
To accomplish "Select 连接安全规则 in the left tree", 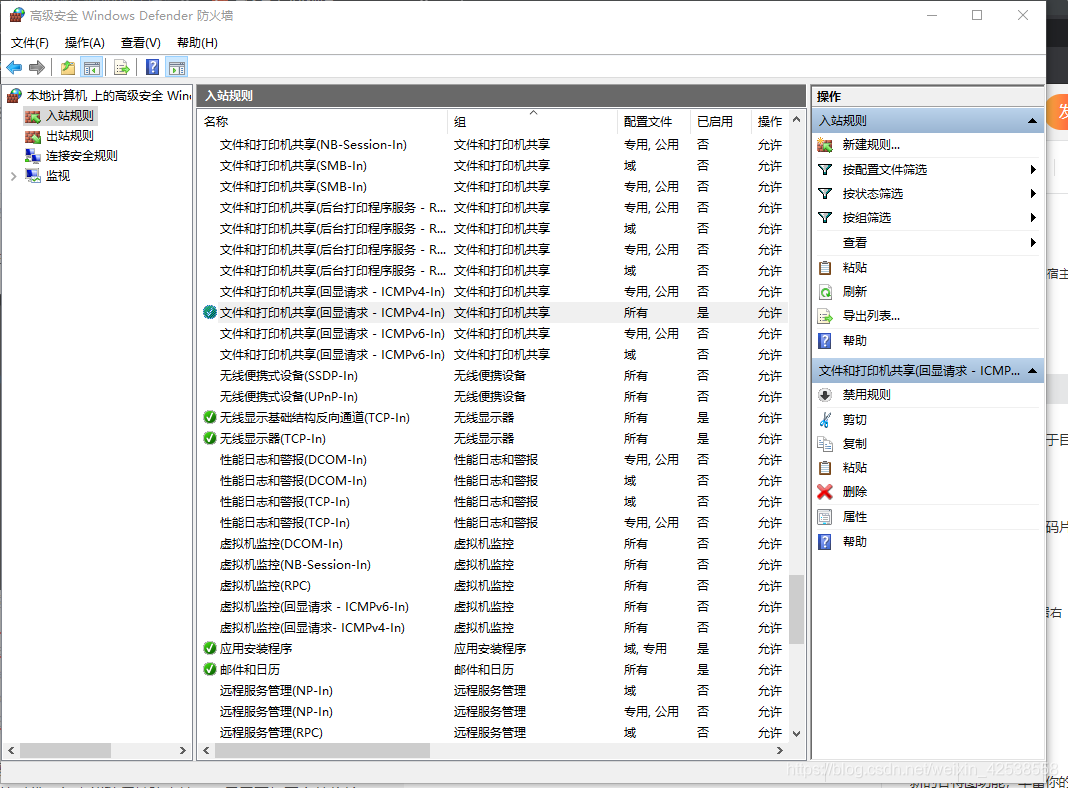I will (82, 156).
